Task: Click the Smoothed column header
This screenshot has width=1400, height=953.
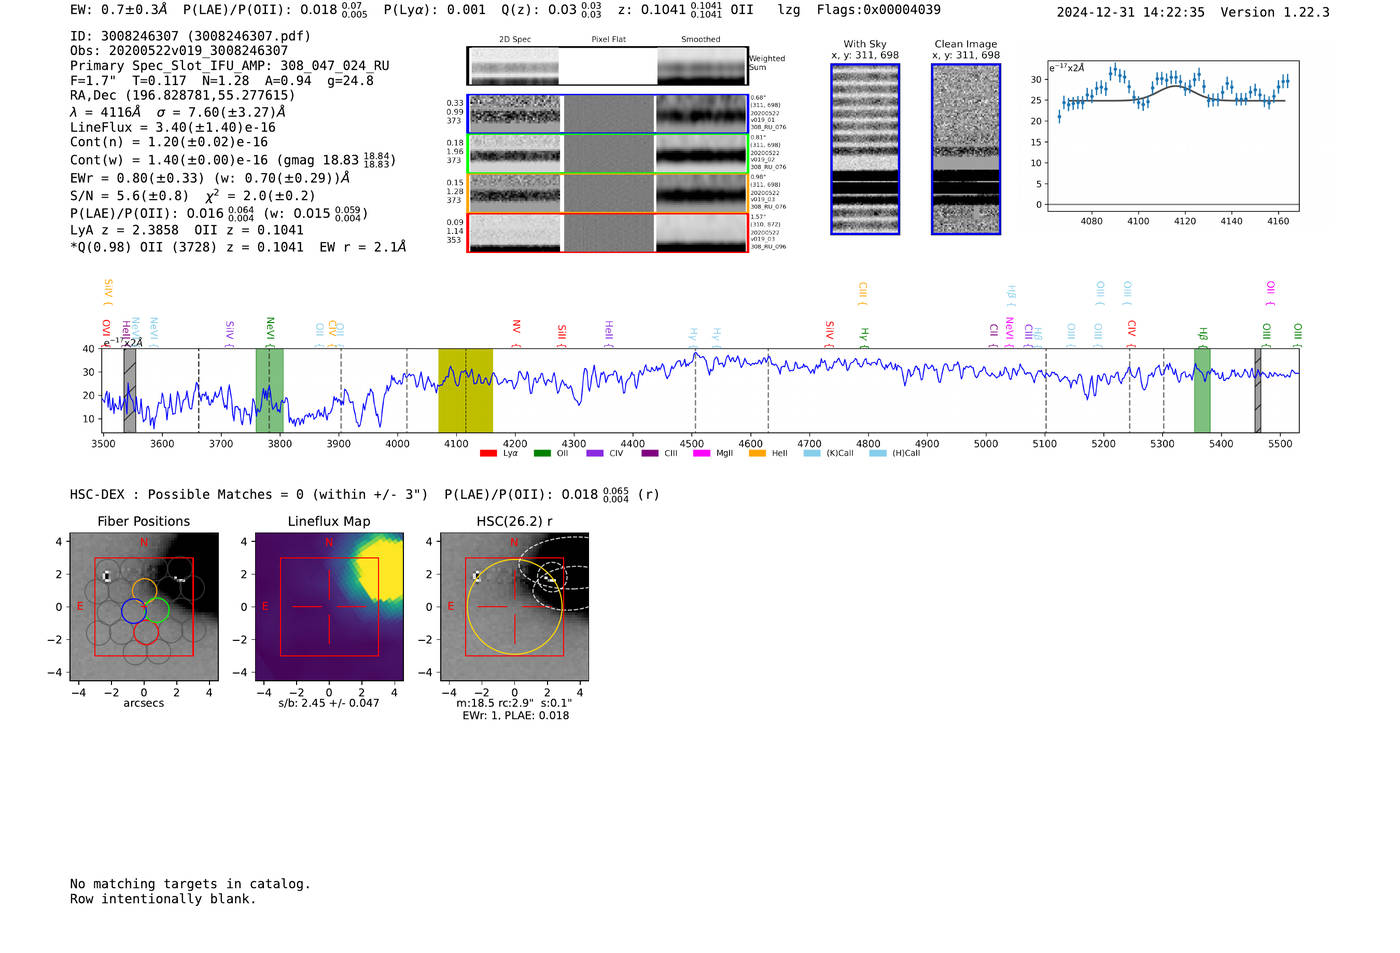Action: [701, 40]
